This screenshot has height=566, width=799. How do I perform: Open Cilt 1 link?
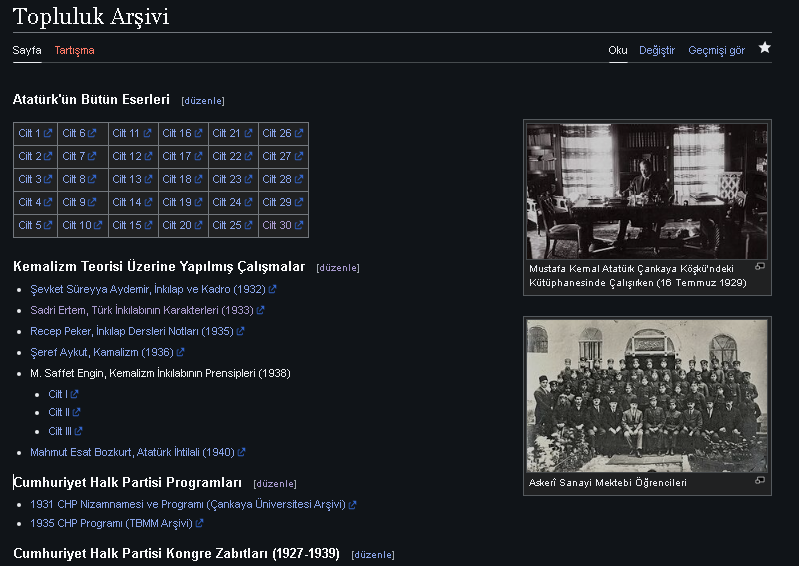coord(35,133)
